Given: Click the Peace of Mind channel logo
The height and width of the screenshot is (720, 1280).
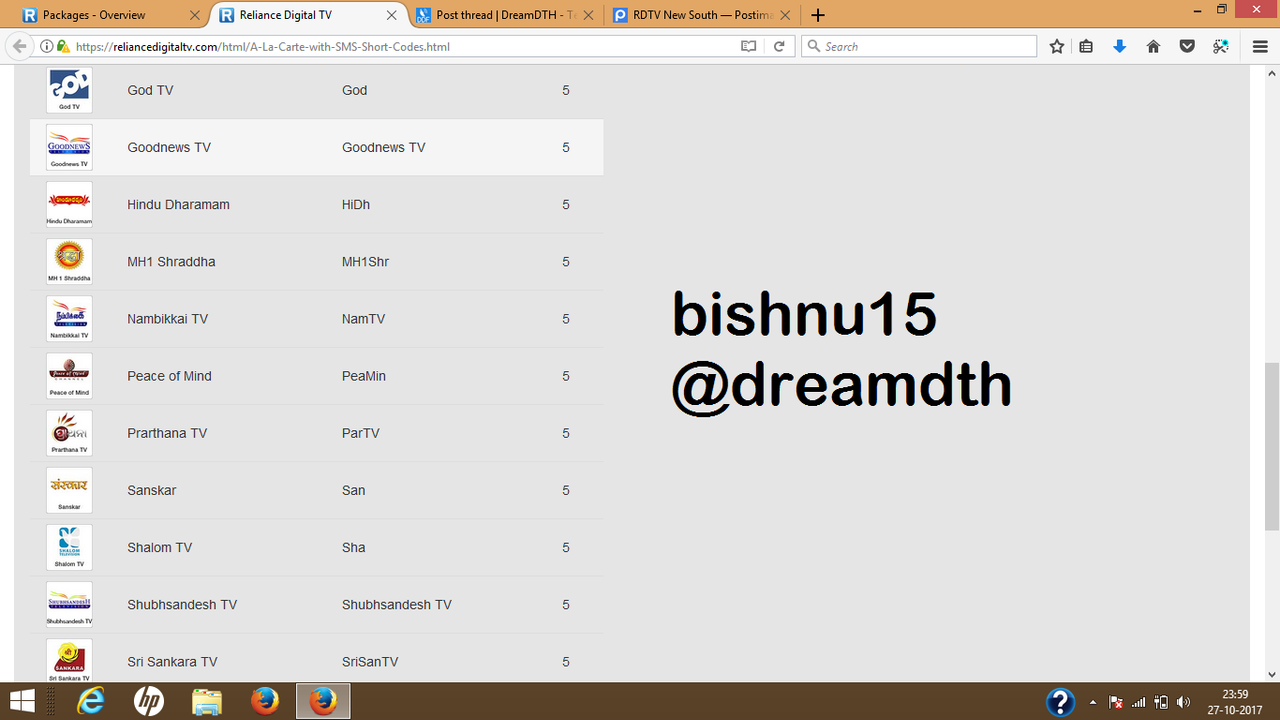Looking at the screenshot, I should pos(69,376).
